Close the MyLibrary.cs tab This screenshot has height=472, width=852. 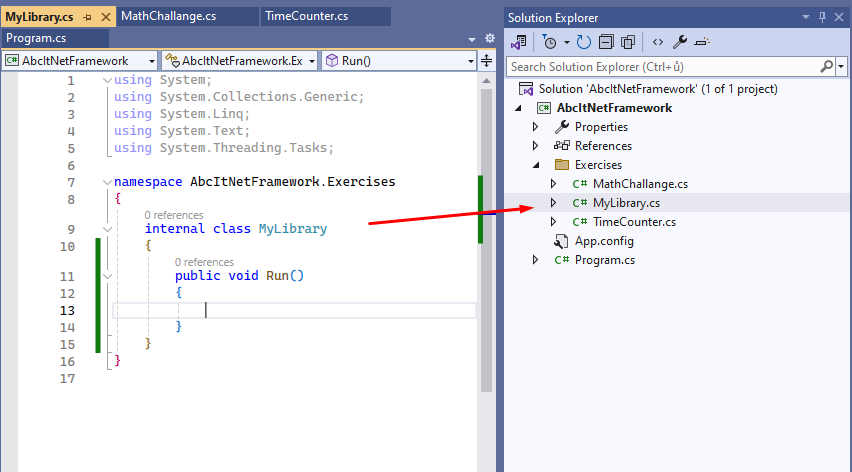[103, 17]
